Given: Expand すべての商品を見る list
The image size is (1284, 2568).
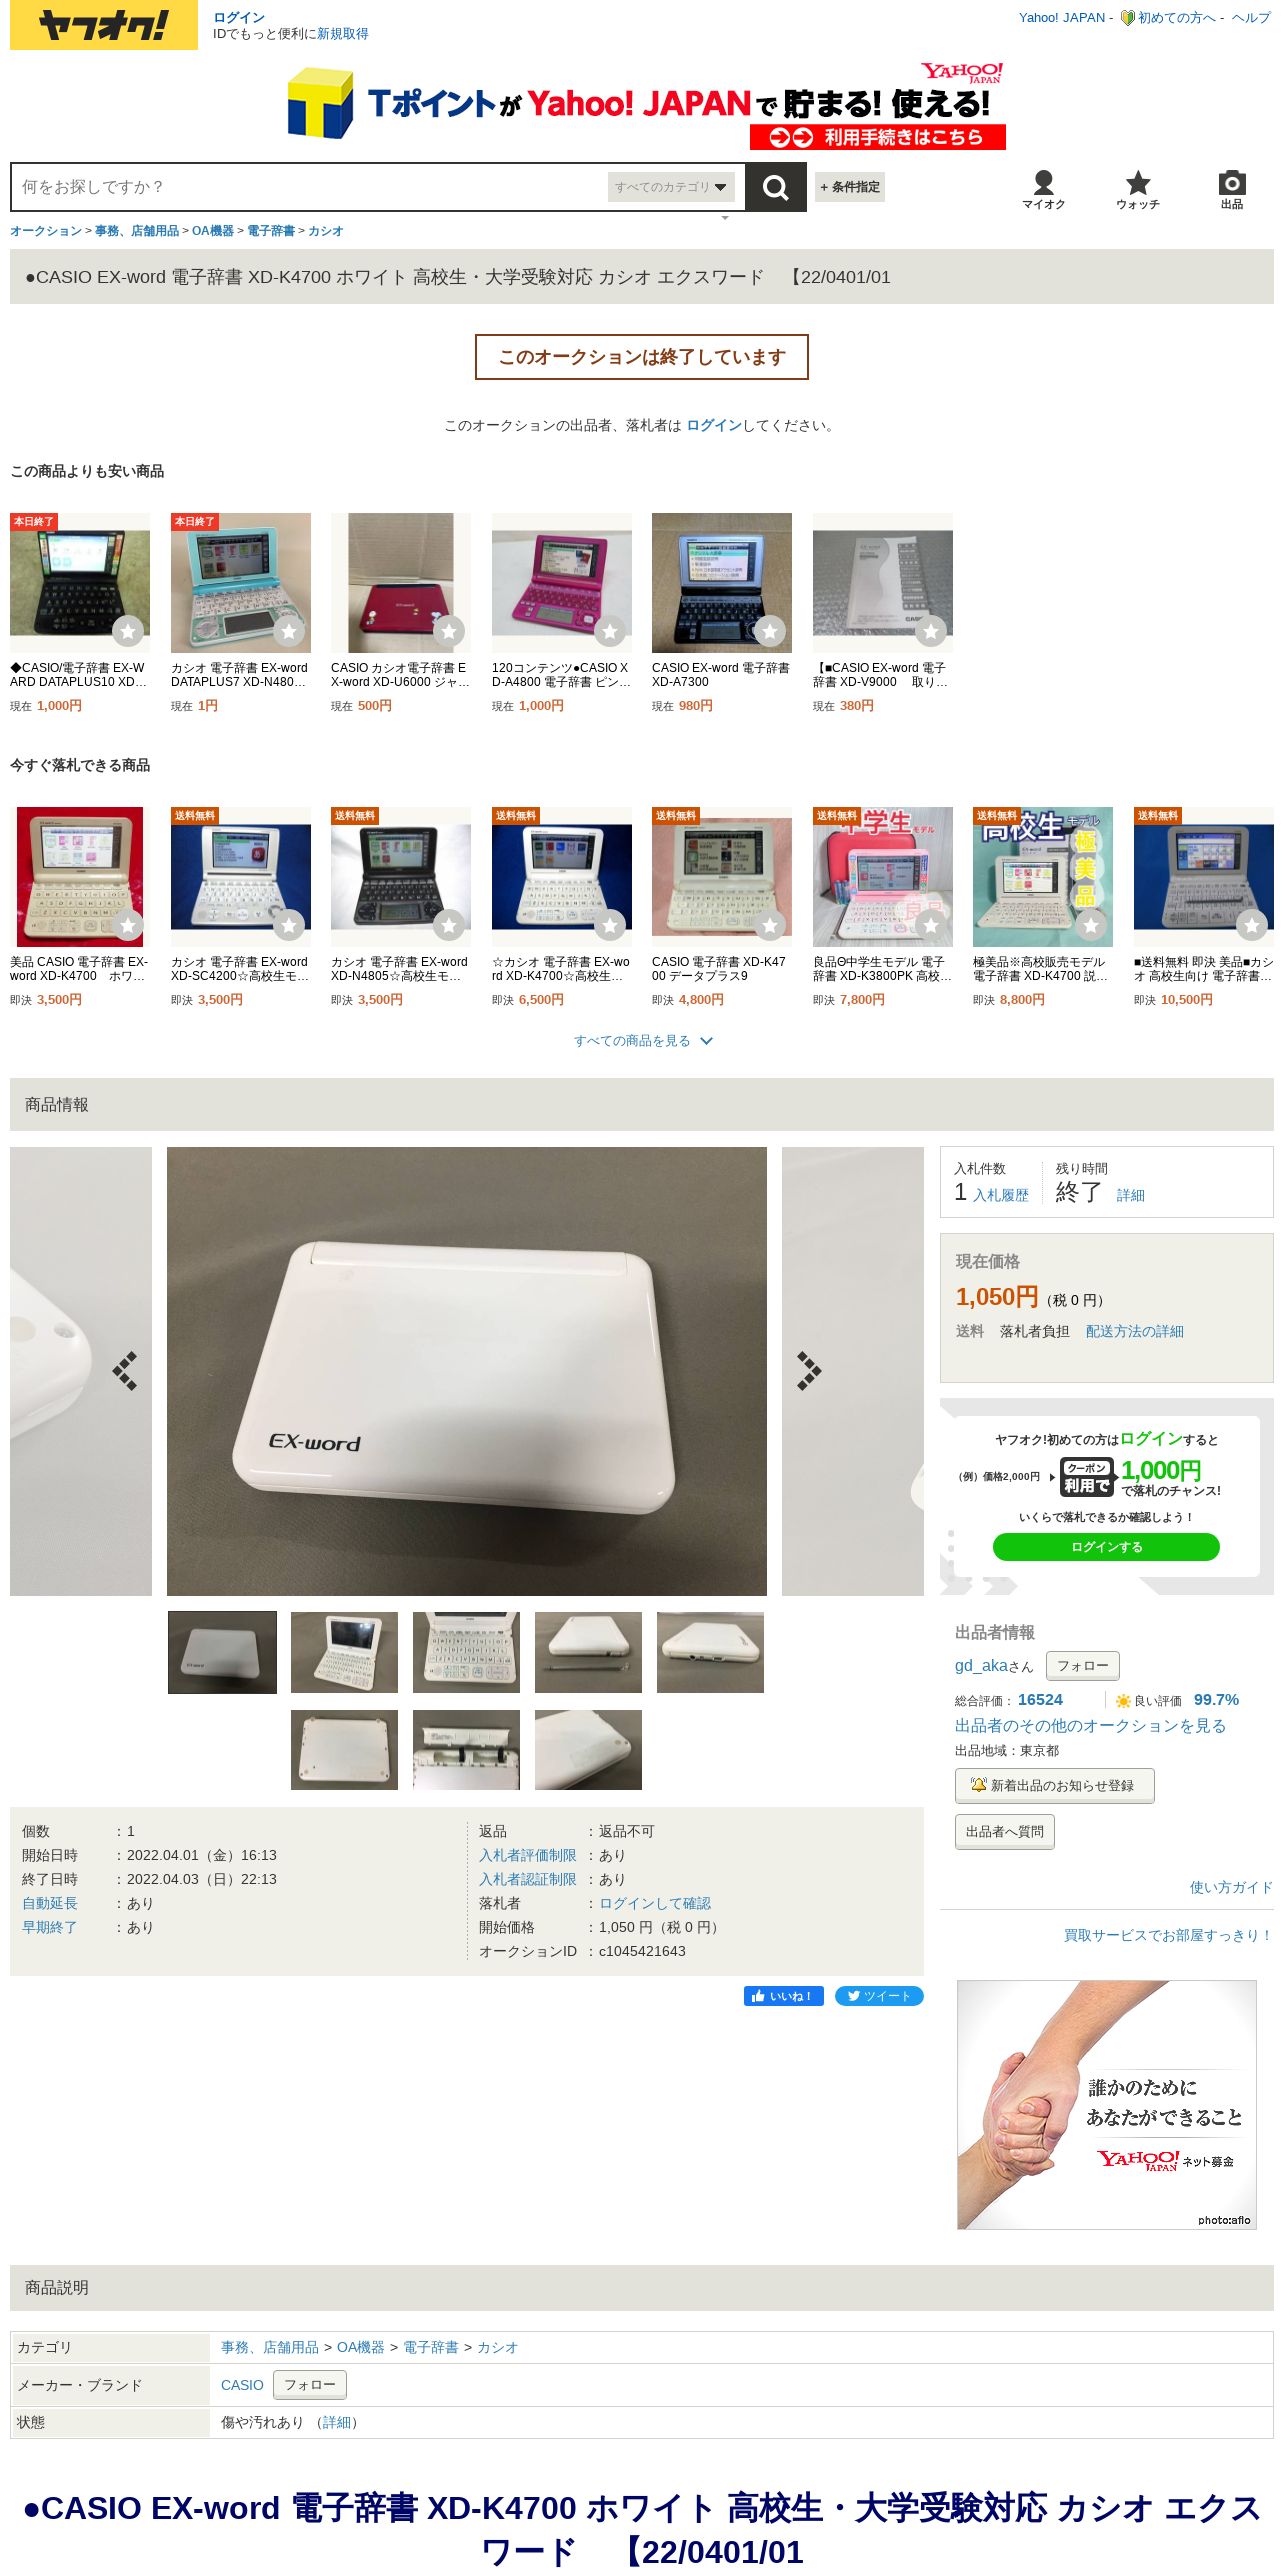Looking at the screenshot, I should click(x=642, y=1041).
